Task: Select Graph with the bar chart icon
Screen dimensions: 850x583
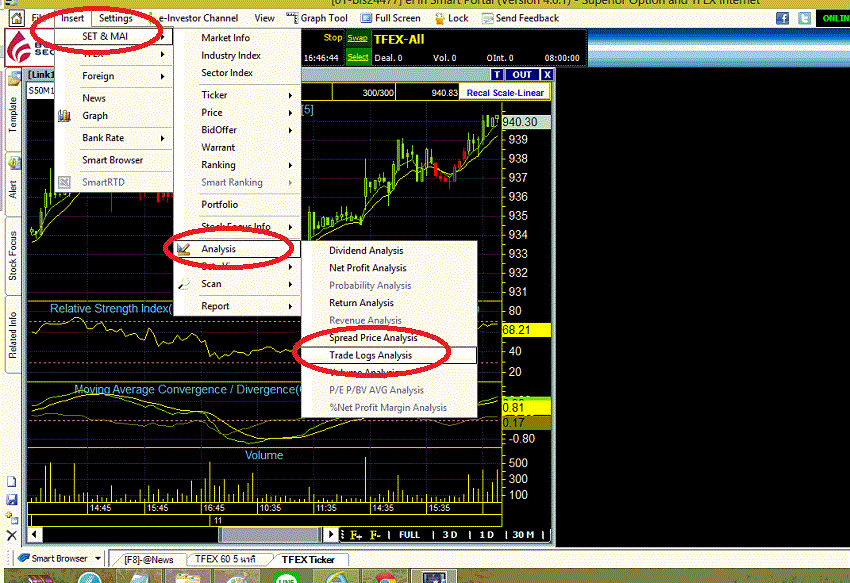Action: [95, 116]
